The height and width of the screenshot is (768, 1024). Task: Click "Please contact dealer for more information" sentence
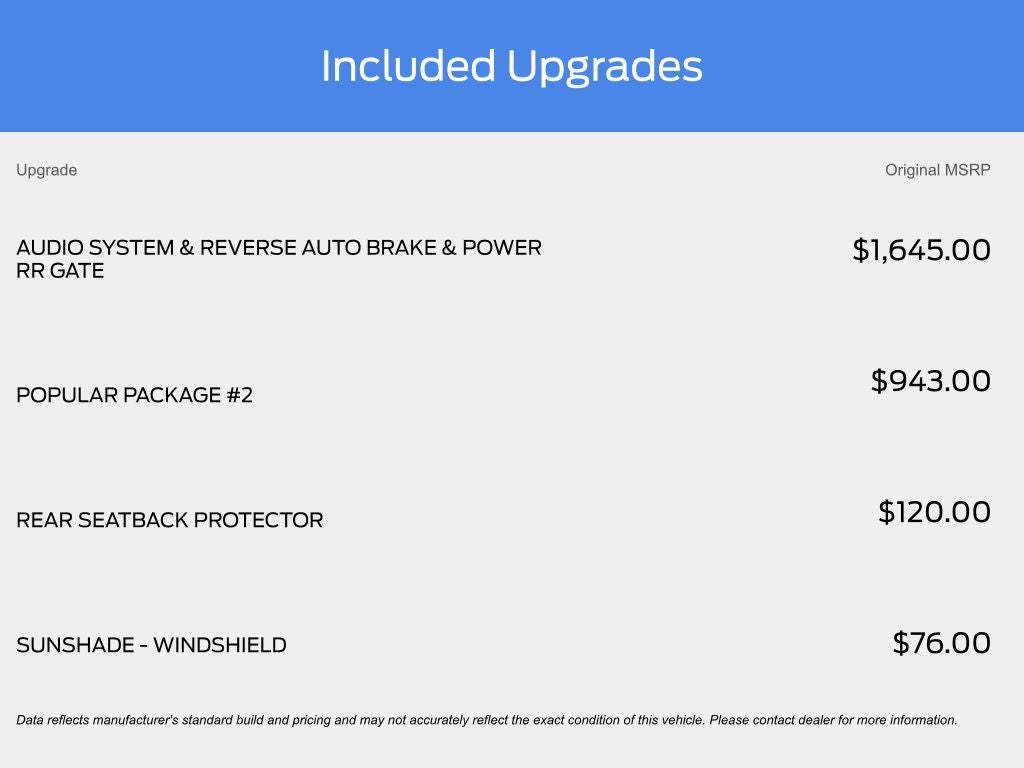[x=833, y=720]
